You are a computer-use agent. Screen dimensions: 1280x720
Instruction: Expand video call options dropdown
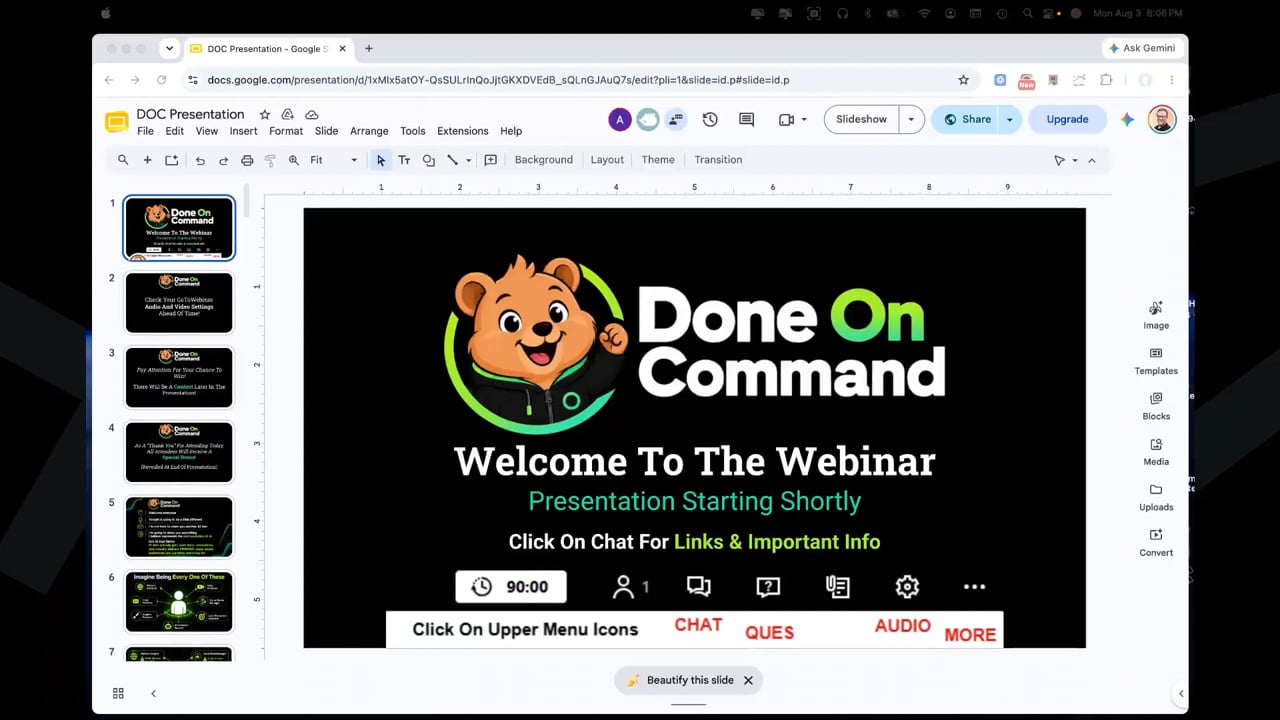pyautogui.click(x=804, y=120)
